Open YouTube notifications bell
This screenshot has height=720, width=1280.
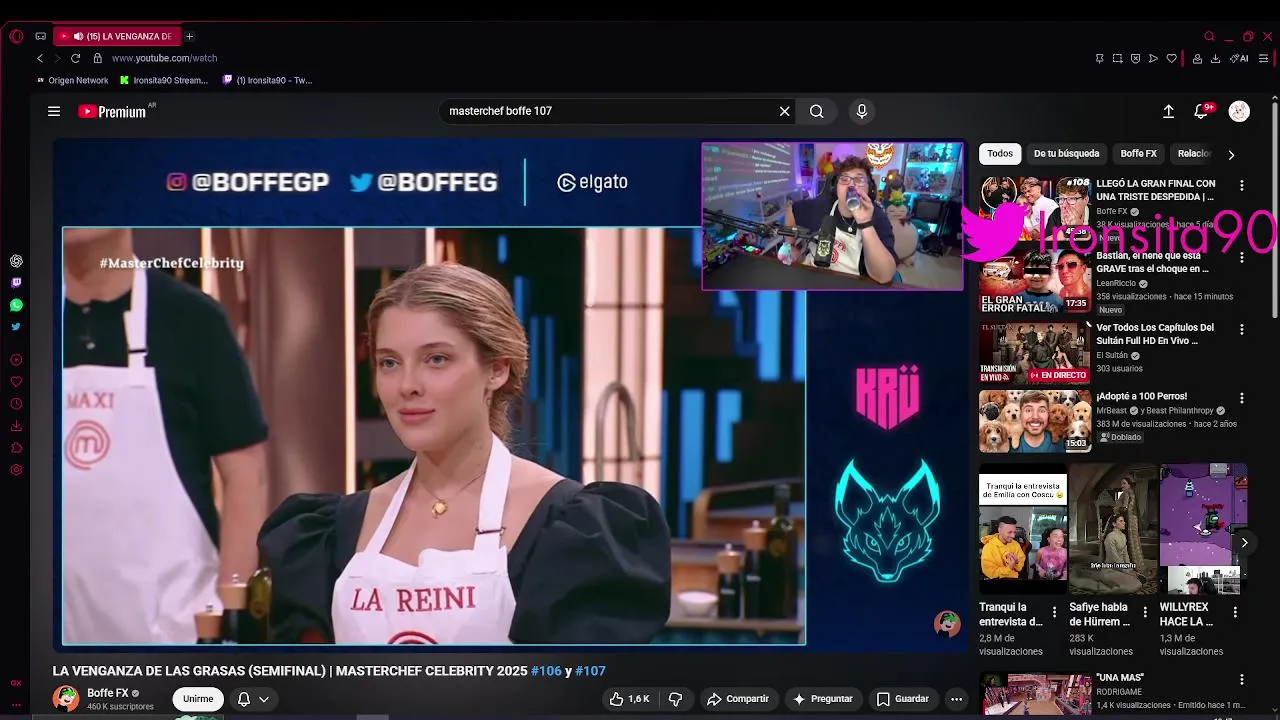click(1201, 111)
